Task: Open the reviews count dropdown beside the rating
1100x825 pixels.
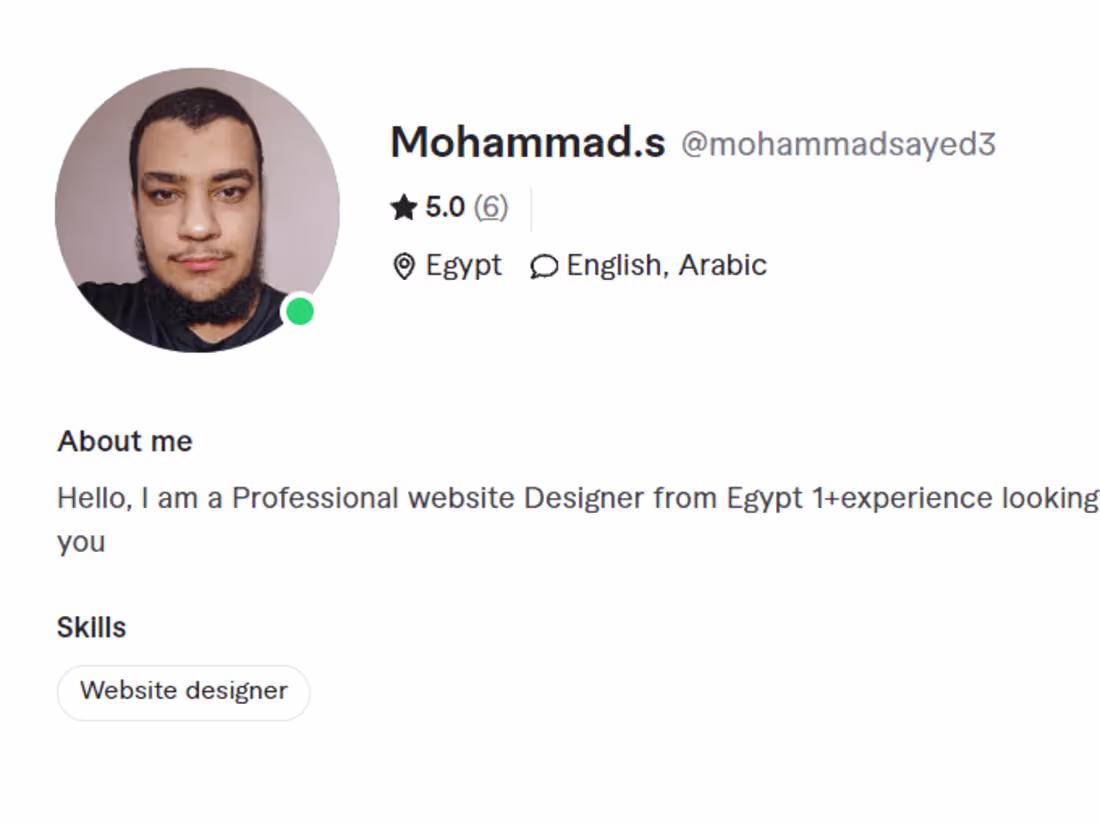Action: [491, 207]
